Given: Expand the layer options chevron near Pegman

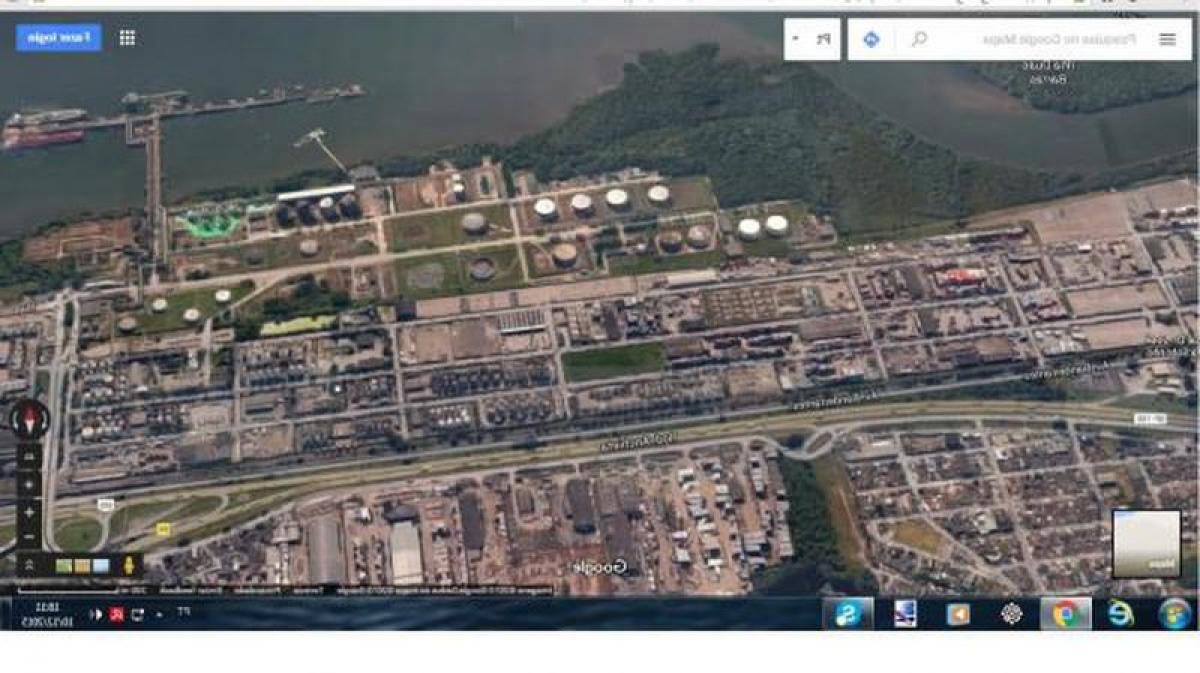Looking at the screenshot, I should pos(28,562).
